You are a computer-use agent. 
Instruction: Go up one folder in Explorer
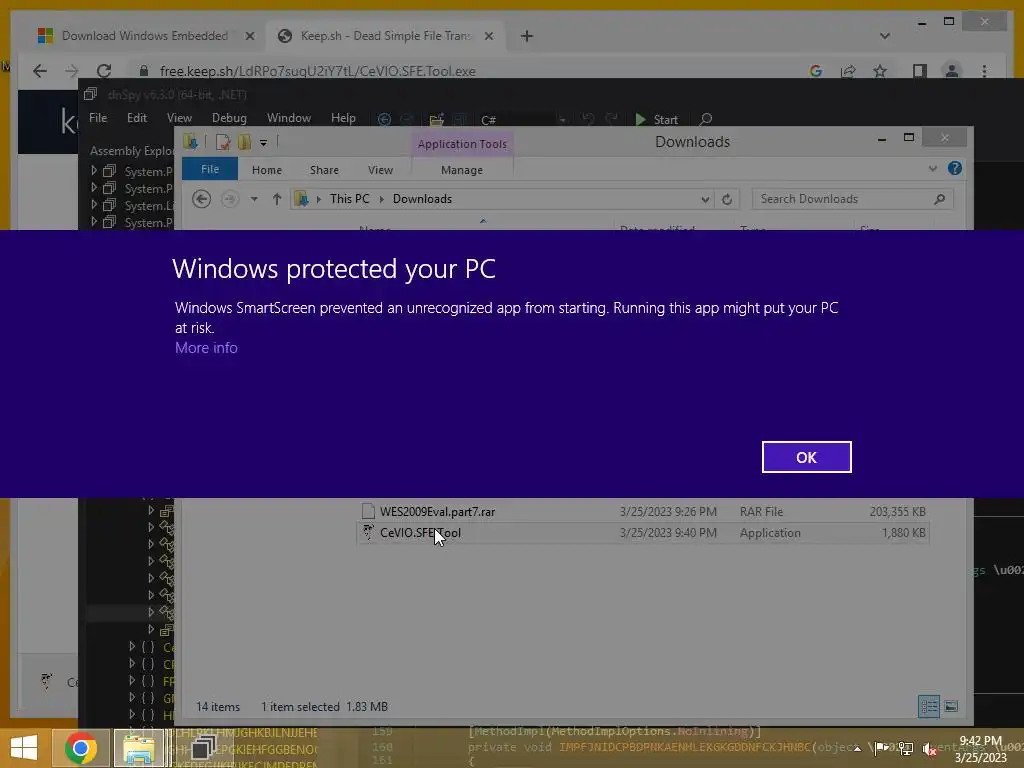pos(277,199)
